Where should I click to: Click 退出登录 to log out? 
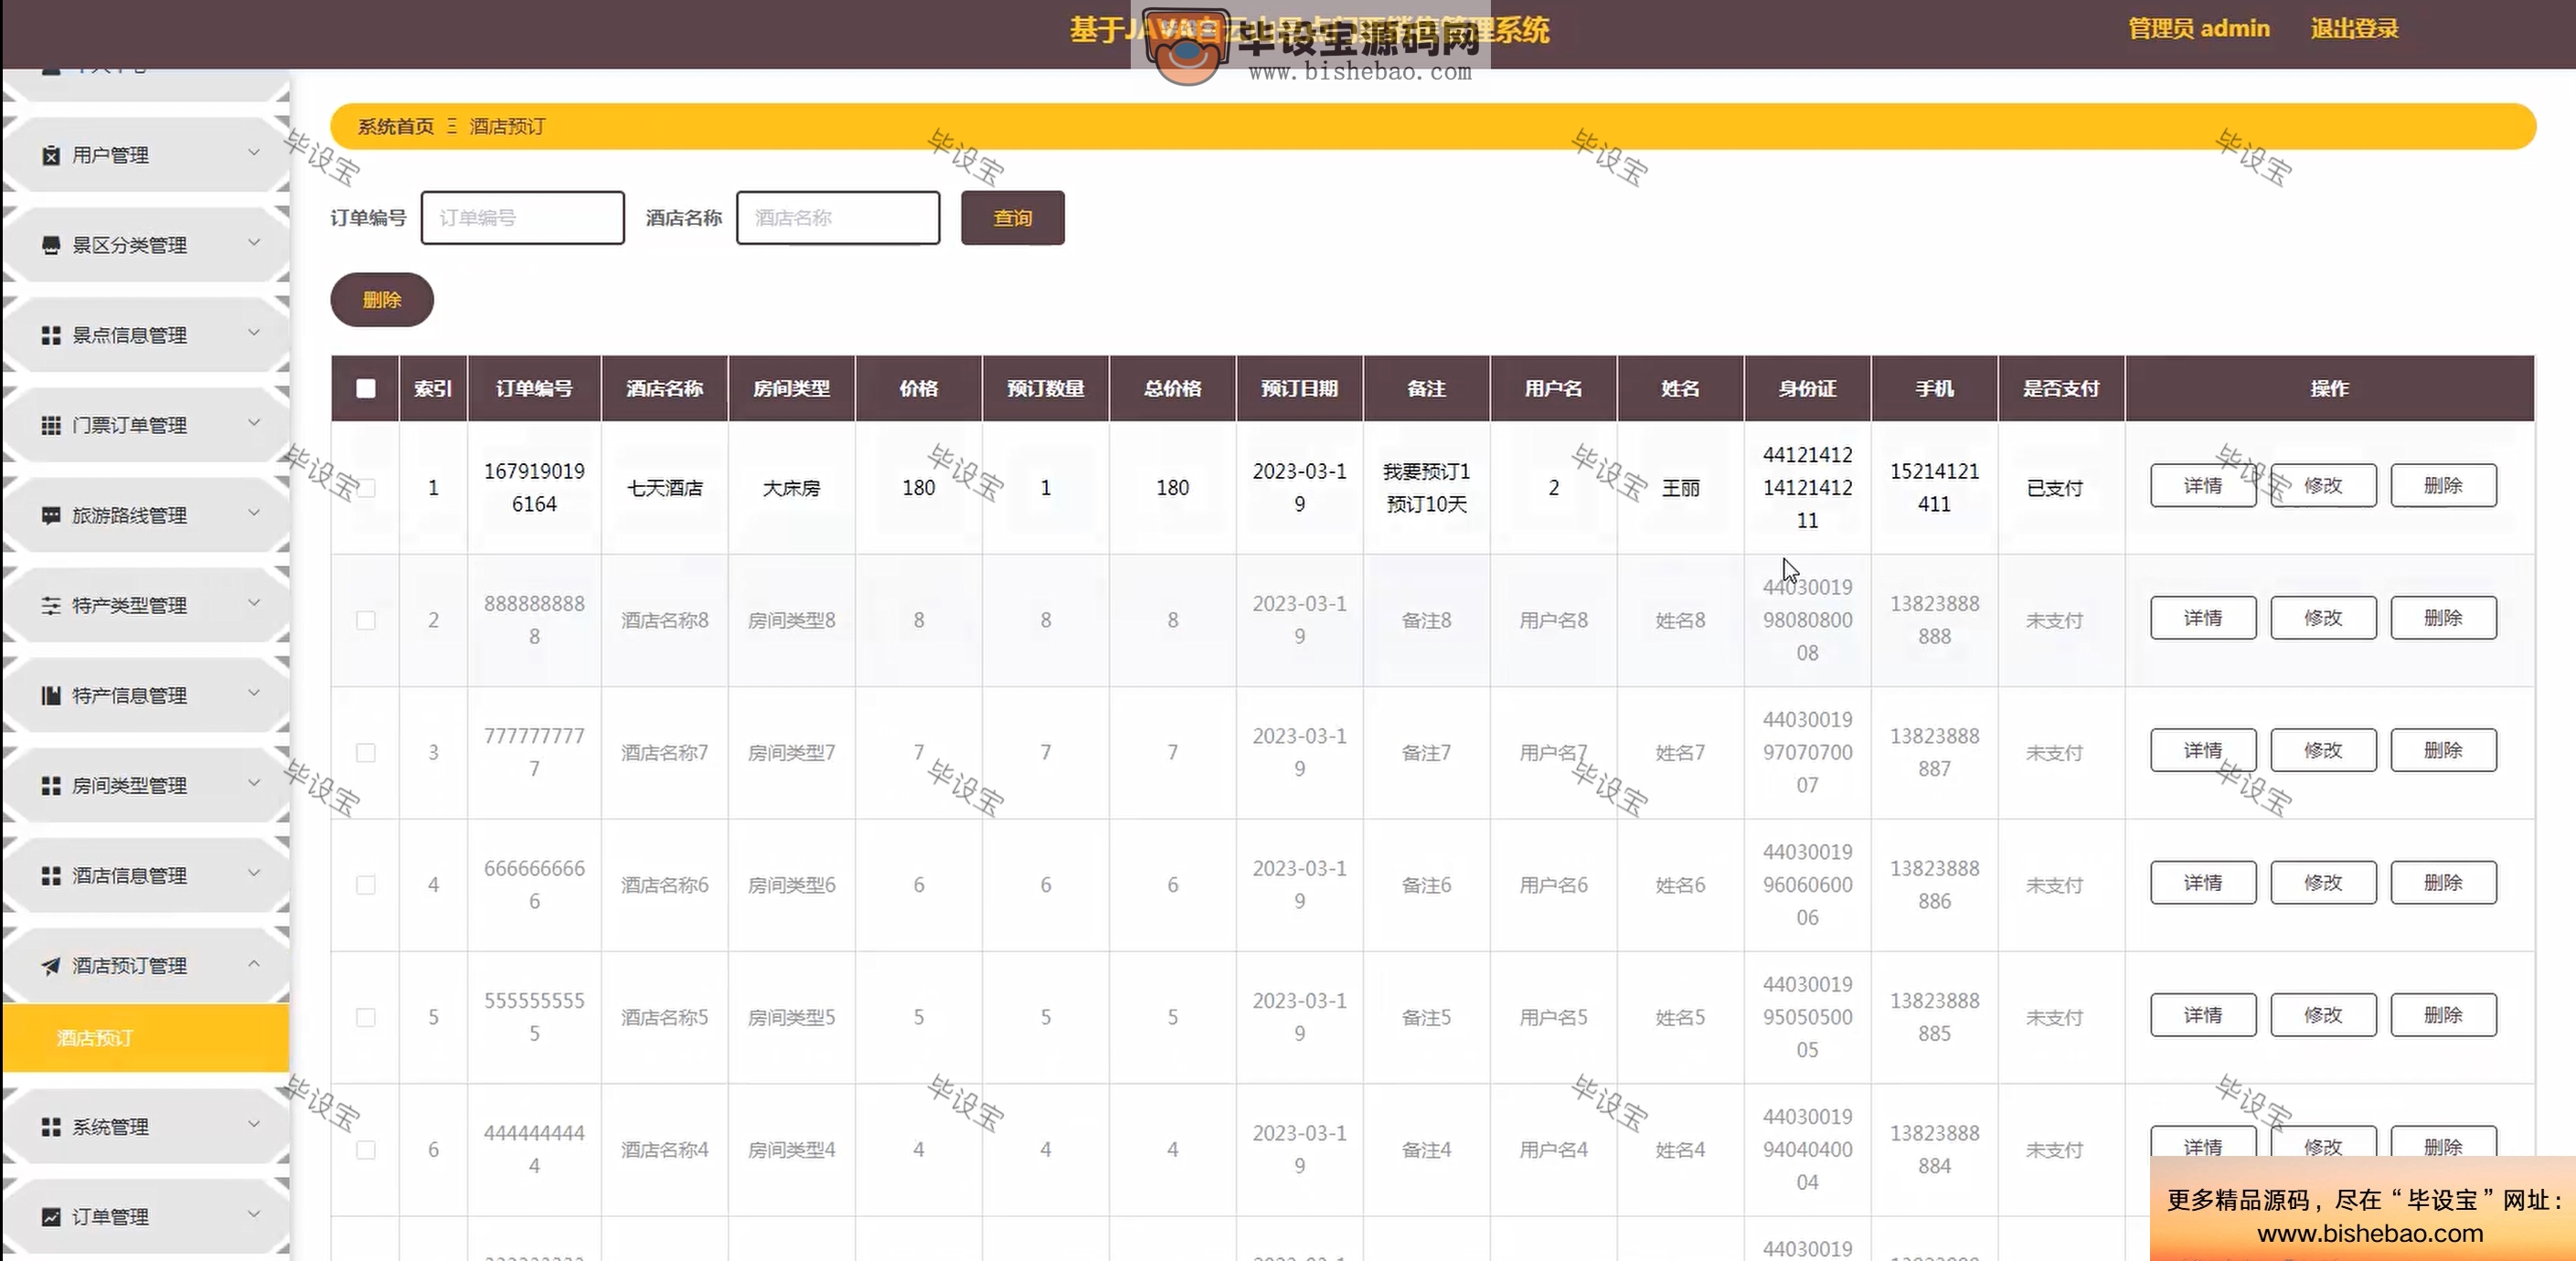point(2354,28)
